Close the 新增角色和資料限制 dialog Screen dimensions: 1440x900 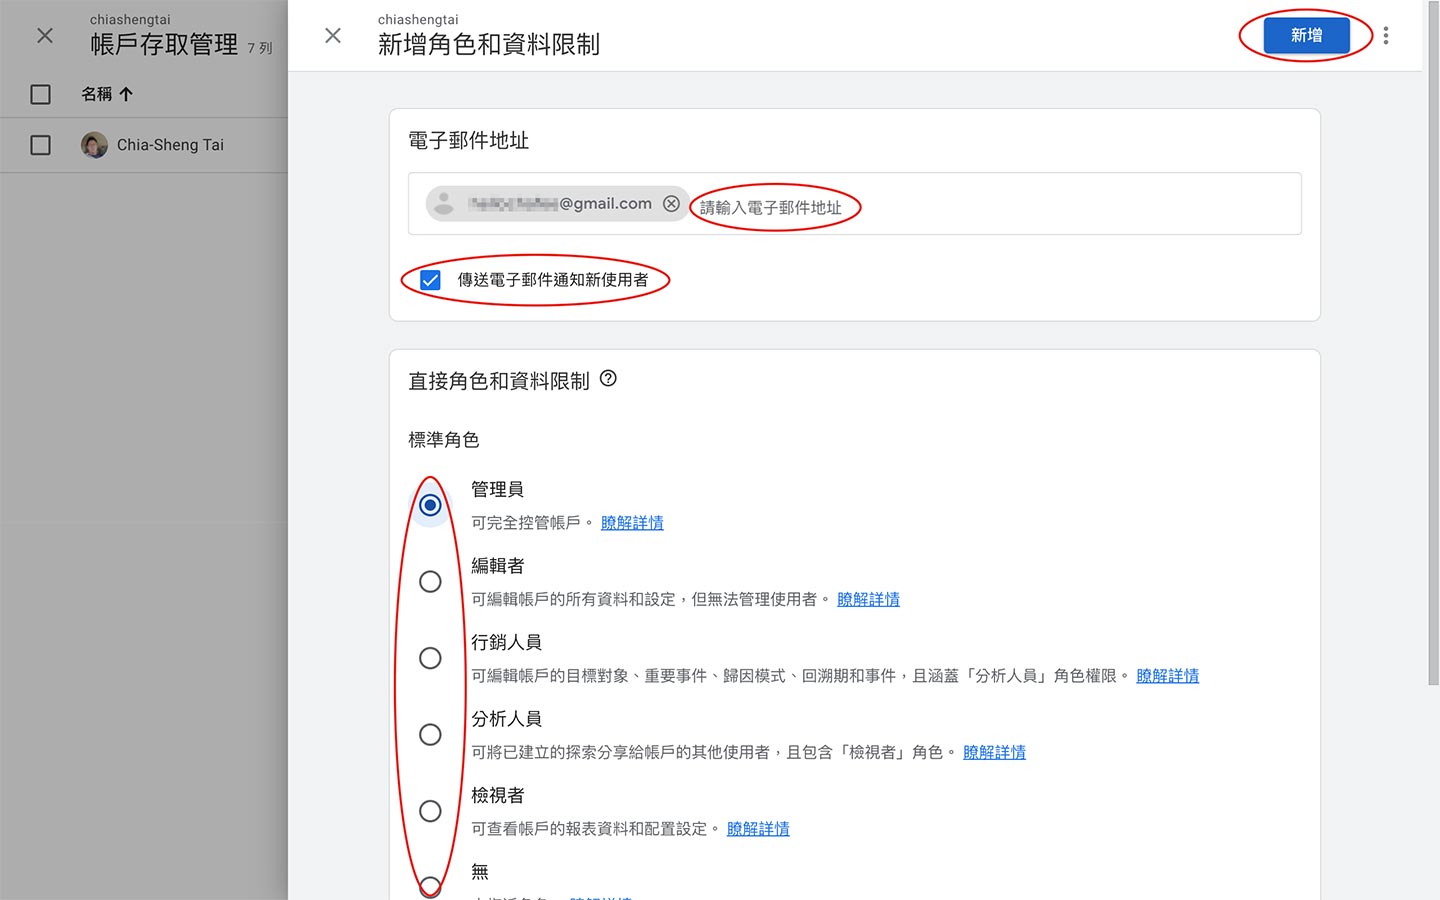pos(333,35)
